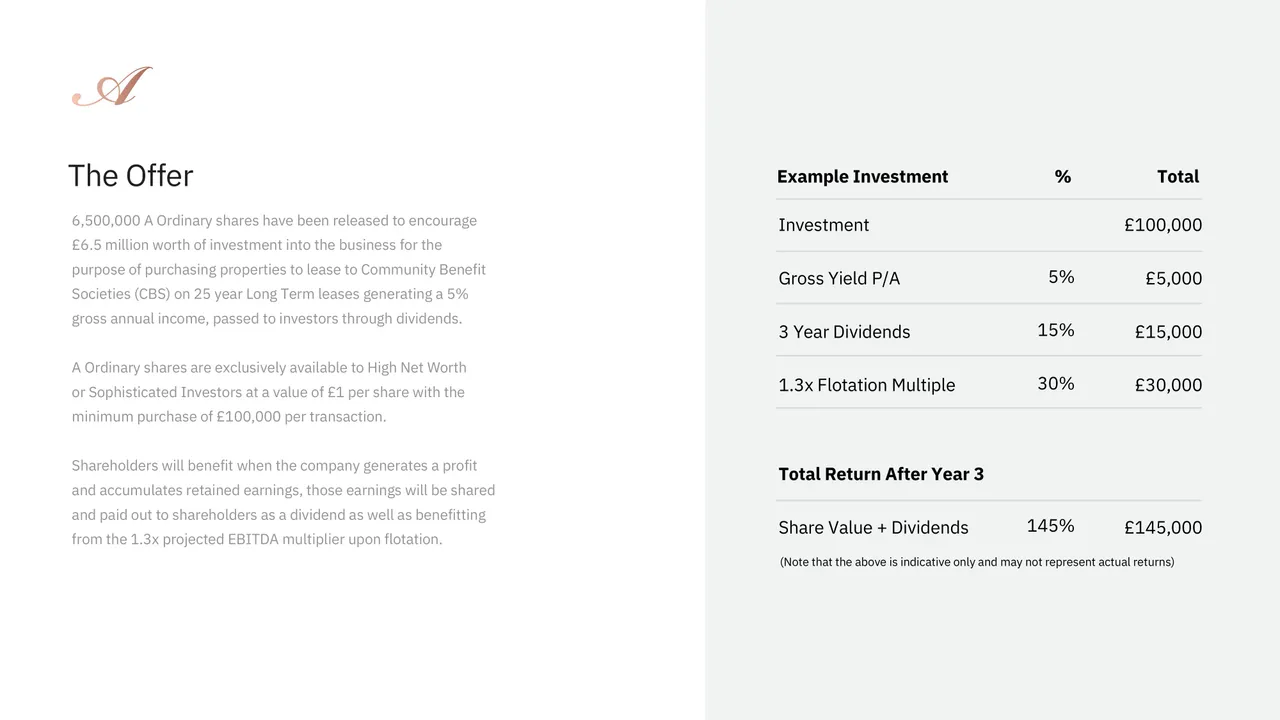Select the 'Total Return After Year 3' heading
This screenshot has width=1280, height=720.
tap(881, 474)
